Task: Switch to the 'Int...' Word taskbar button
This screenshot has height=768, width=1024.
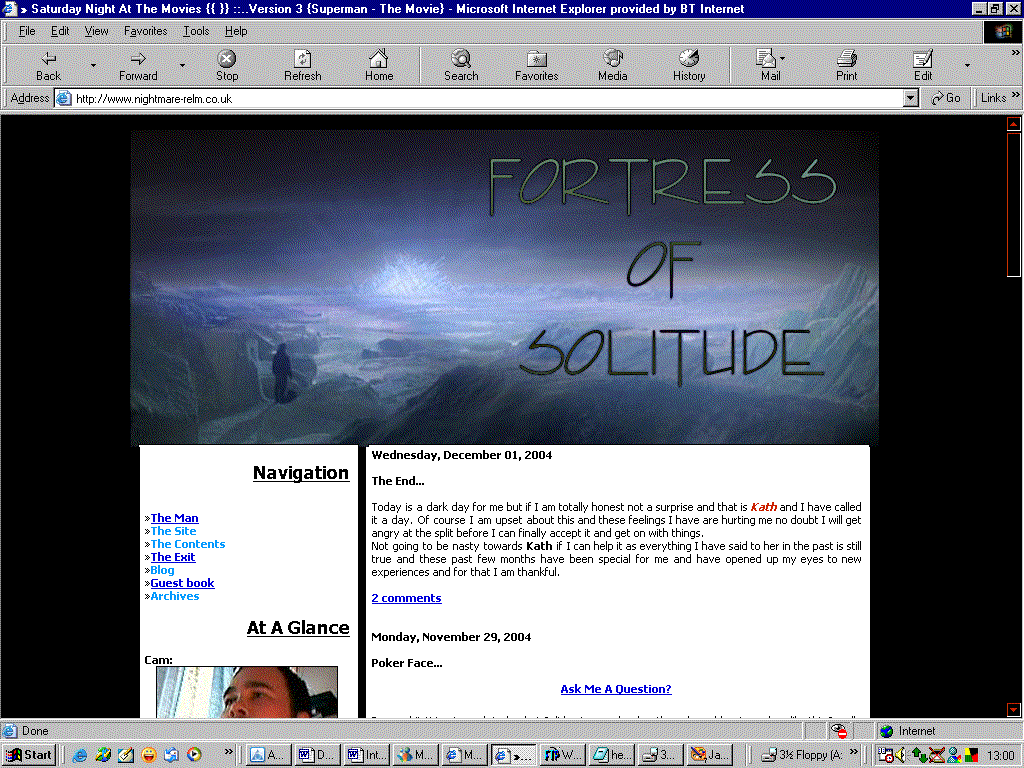Action: point(366,755)
